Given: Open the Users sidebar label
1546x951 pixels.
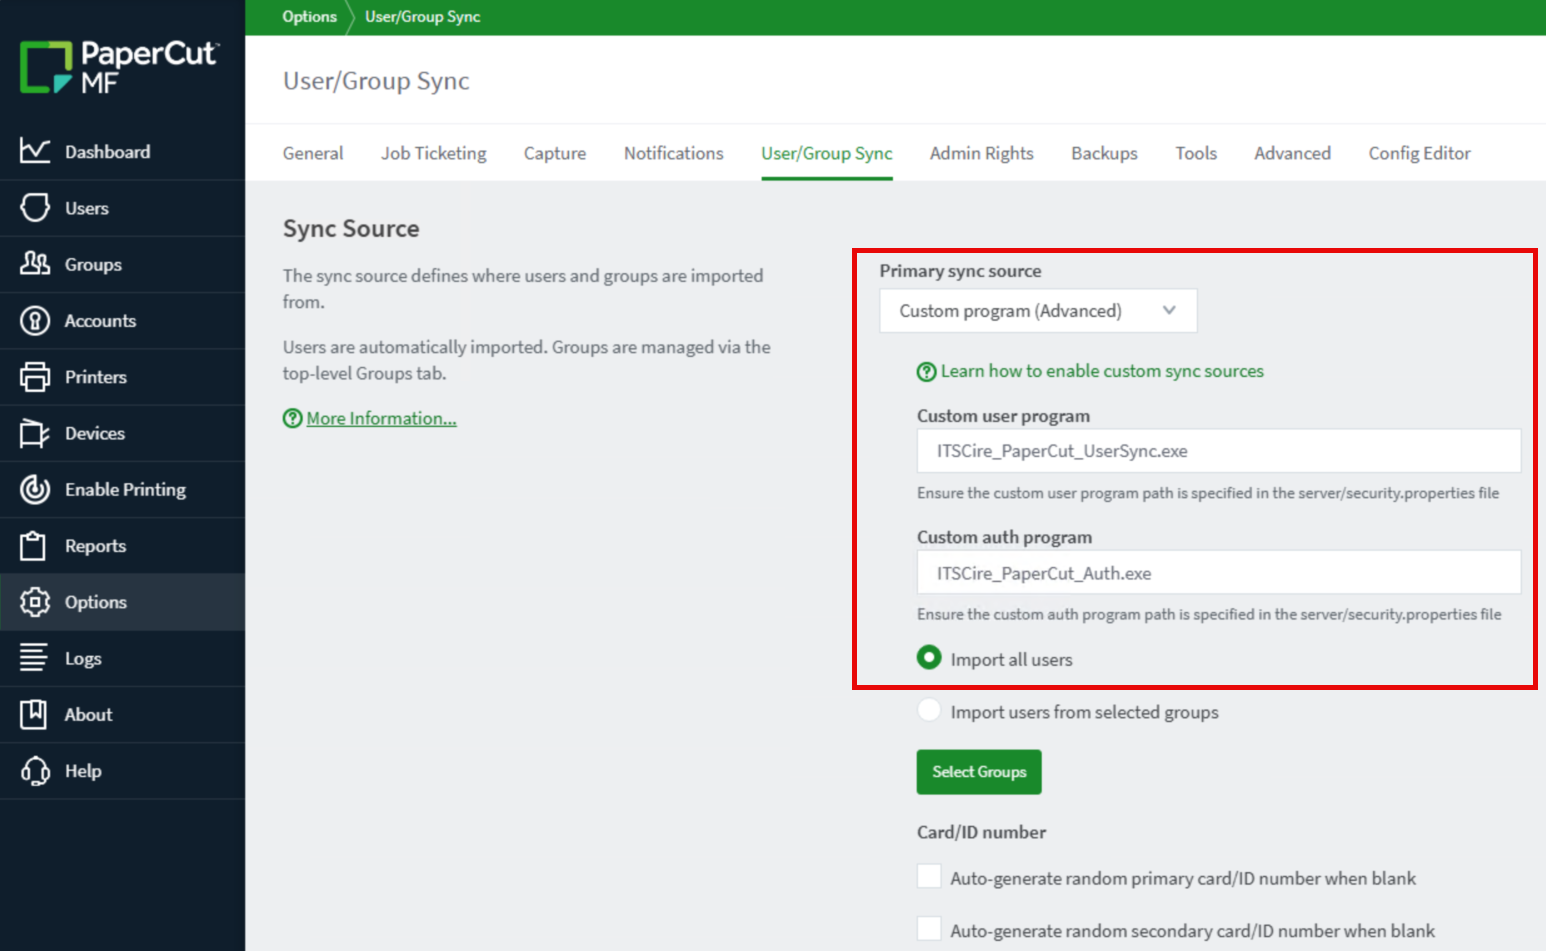Looking at the screenshot, I should (x=87, y=208).
